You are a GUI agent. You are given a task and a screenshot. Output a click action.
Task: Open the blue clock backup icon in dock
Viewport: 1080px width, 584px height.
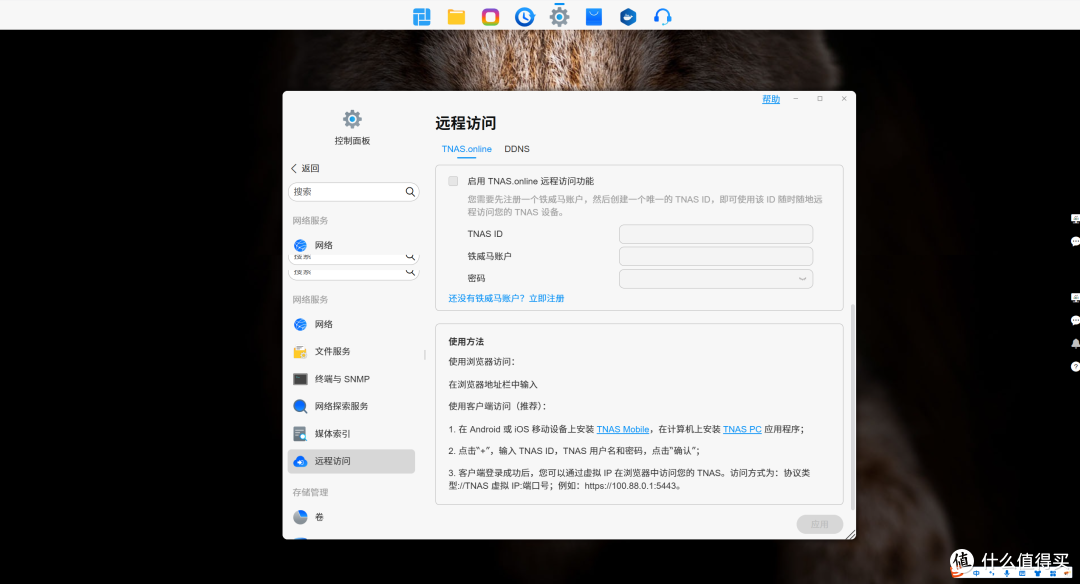525,17
